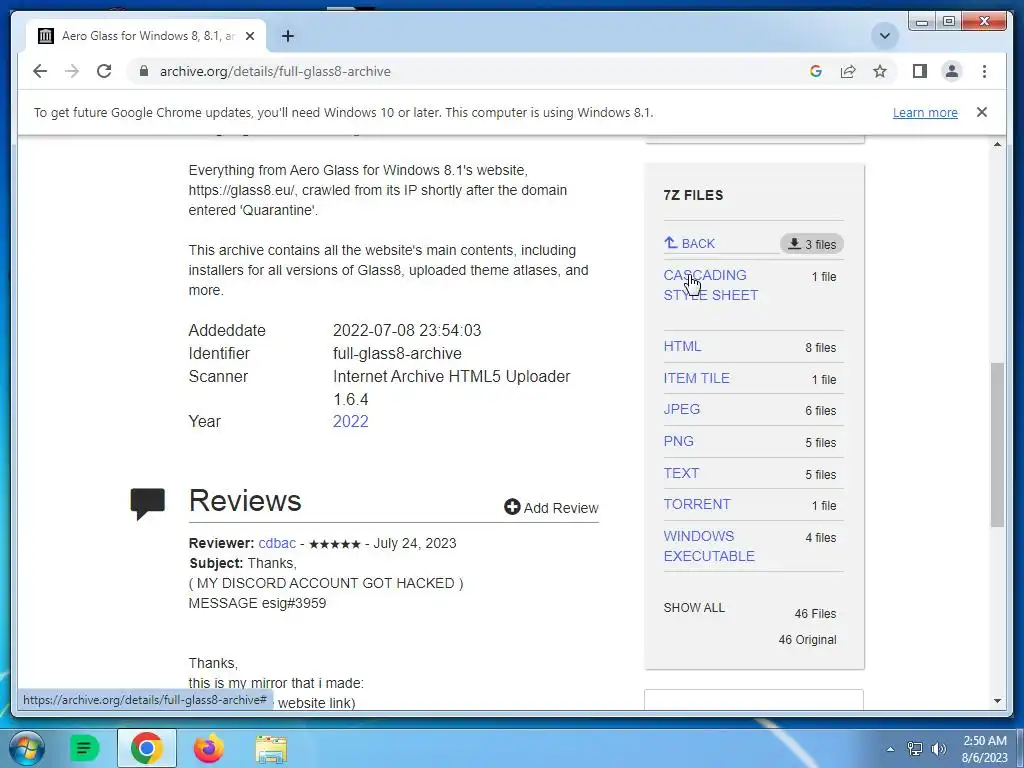
Task: Click the '7Z FILES' heading
Action: point(694,195)
